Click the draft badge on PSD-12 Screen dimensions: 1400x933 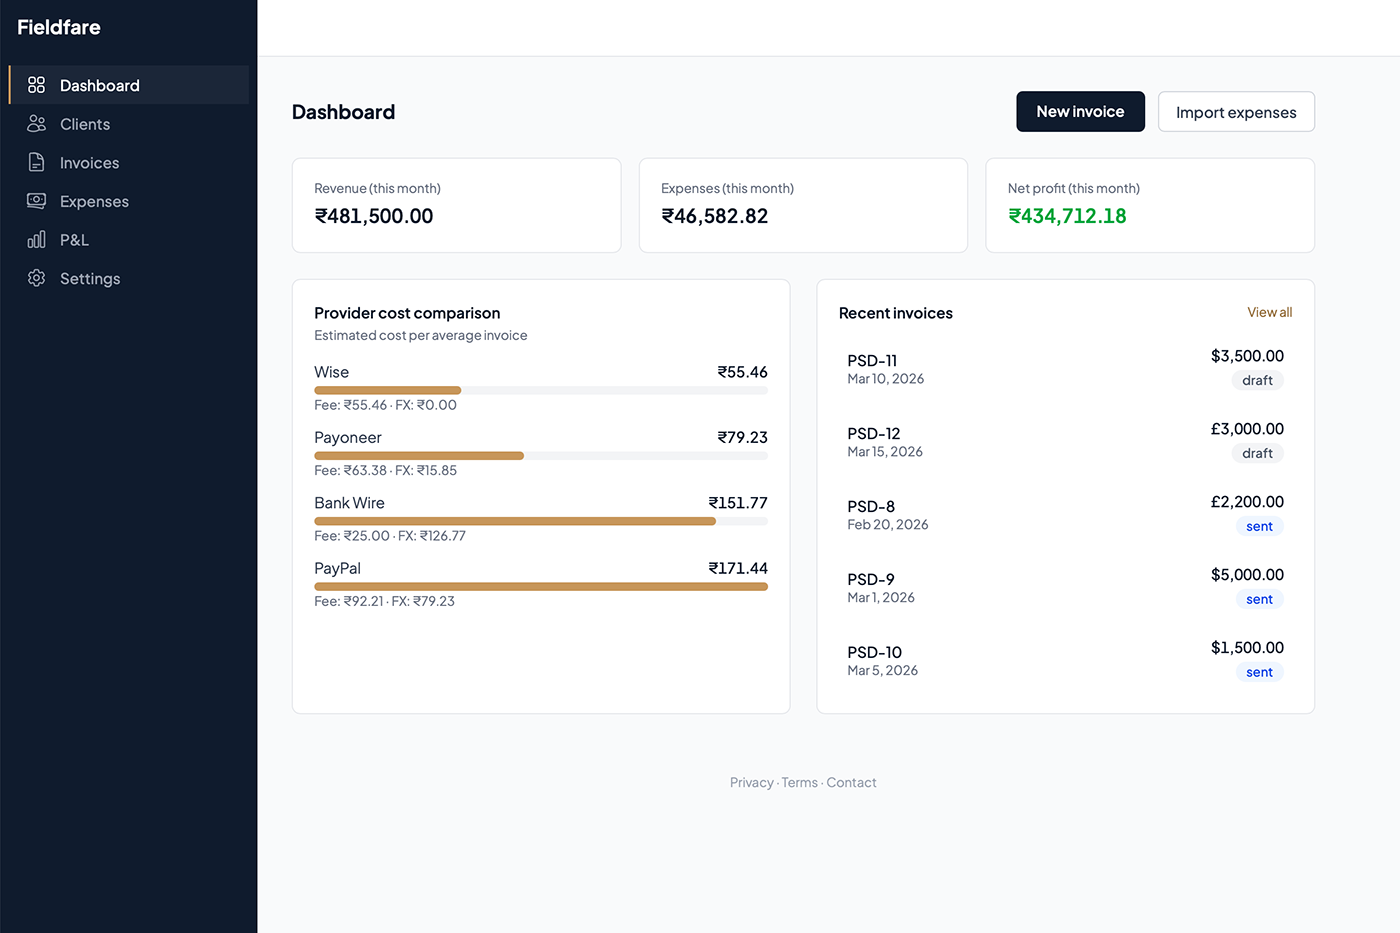[1257, 453]
